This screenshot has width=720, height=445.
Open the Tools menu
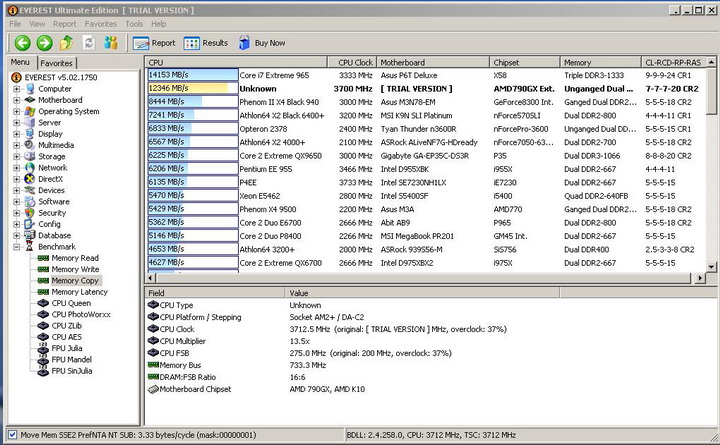(x=134, y=24)
